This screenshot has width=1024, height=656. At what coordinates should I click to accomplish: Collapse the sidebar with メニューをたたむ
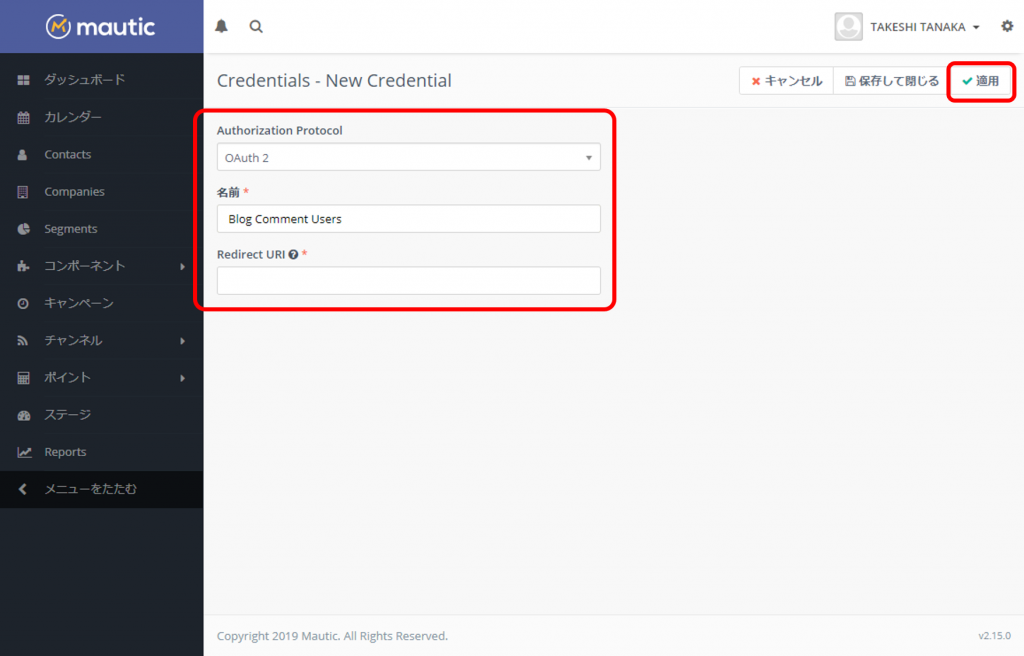pos(90,489)
